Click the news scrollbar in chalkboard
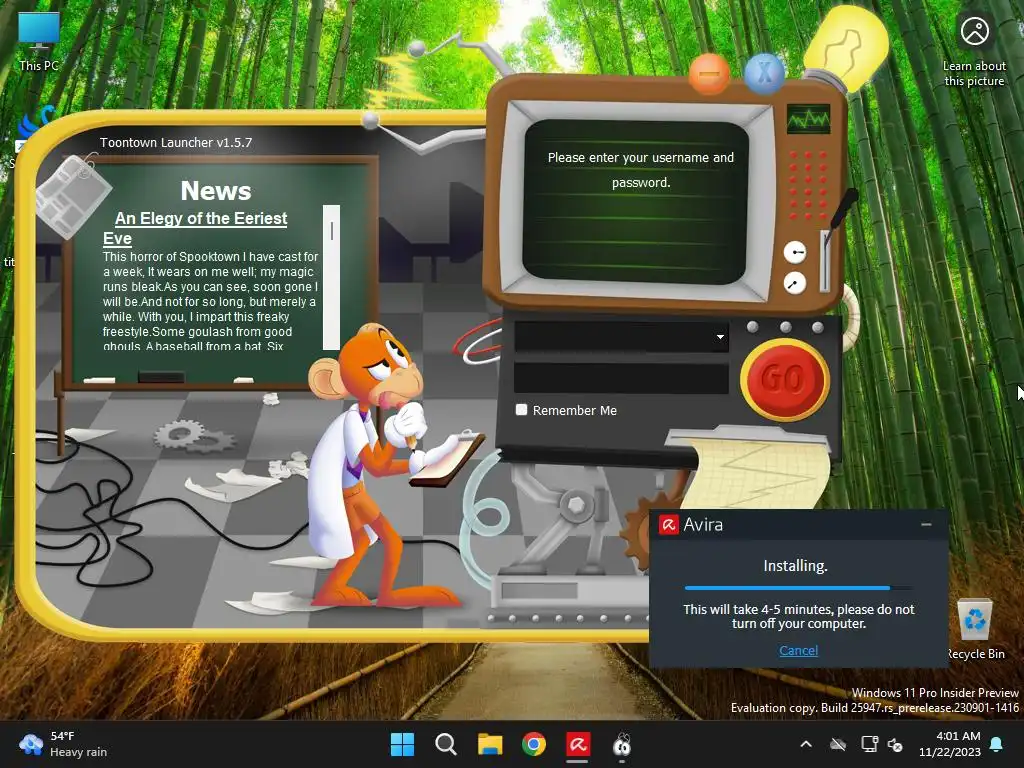Viewport: 1024px width, 768px height. 331,278
